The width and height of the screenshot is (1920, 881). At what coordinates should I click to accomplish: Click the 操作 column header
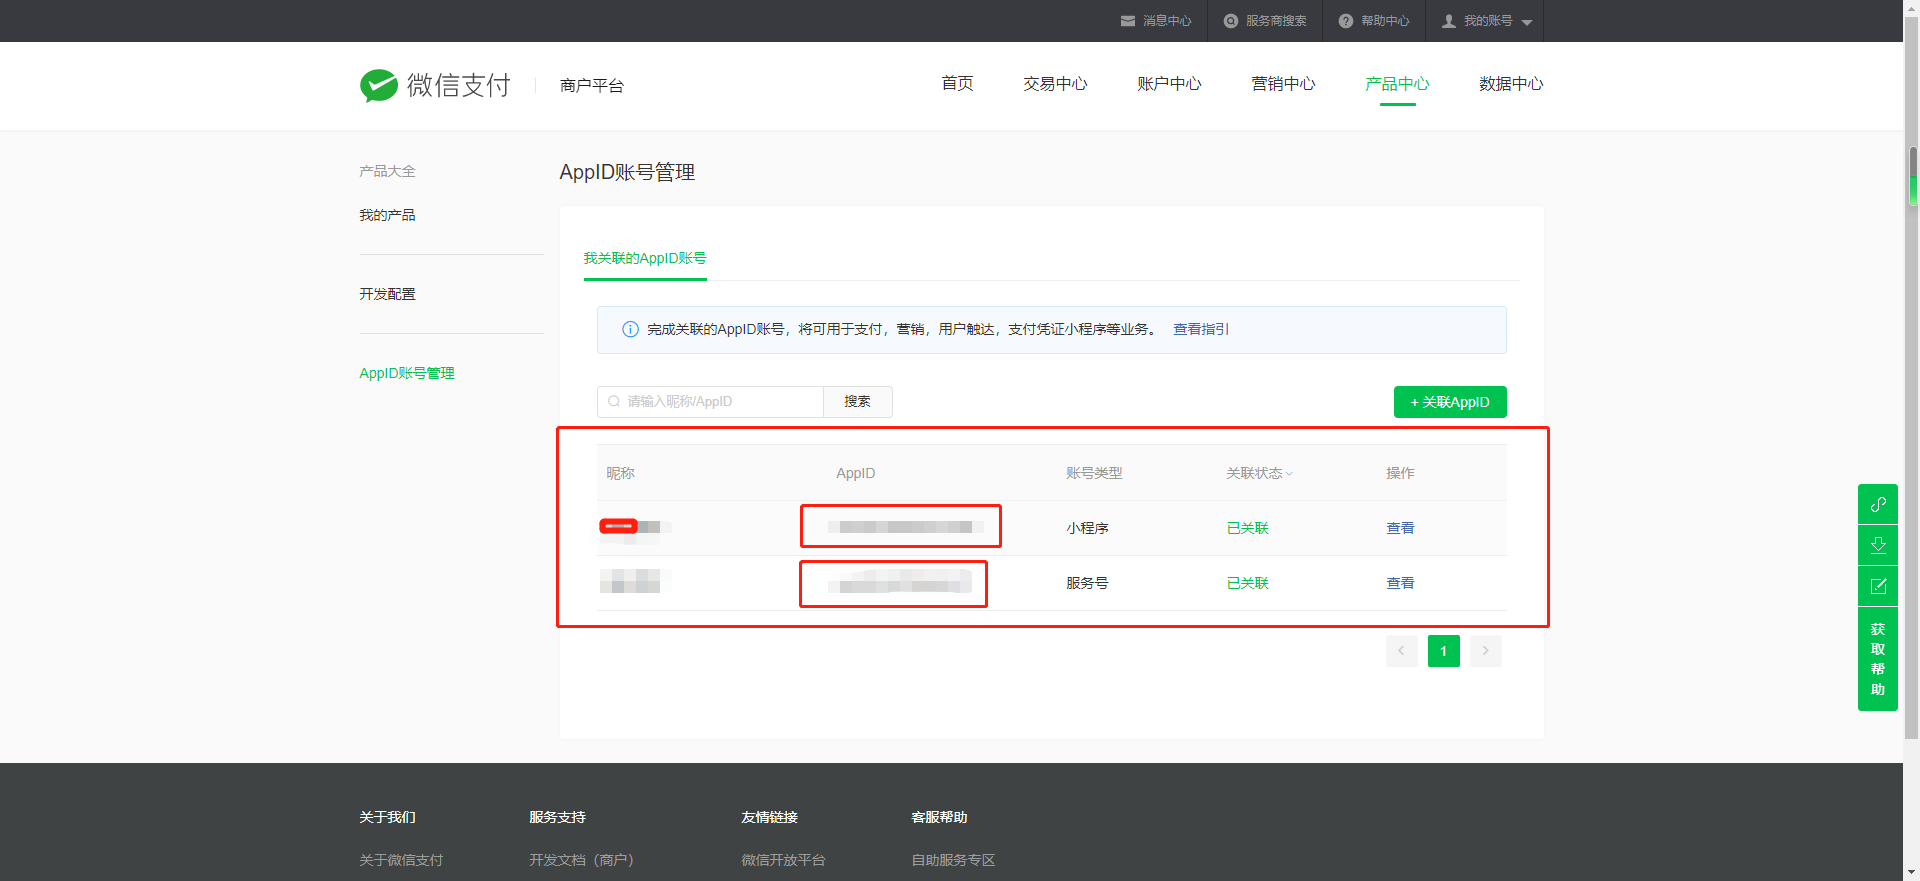click(x=1400, y=473)
